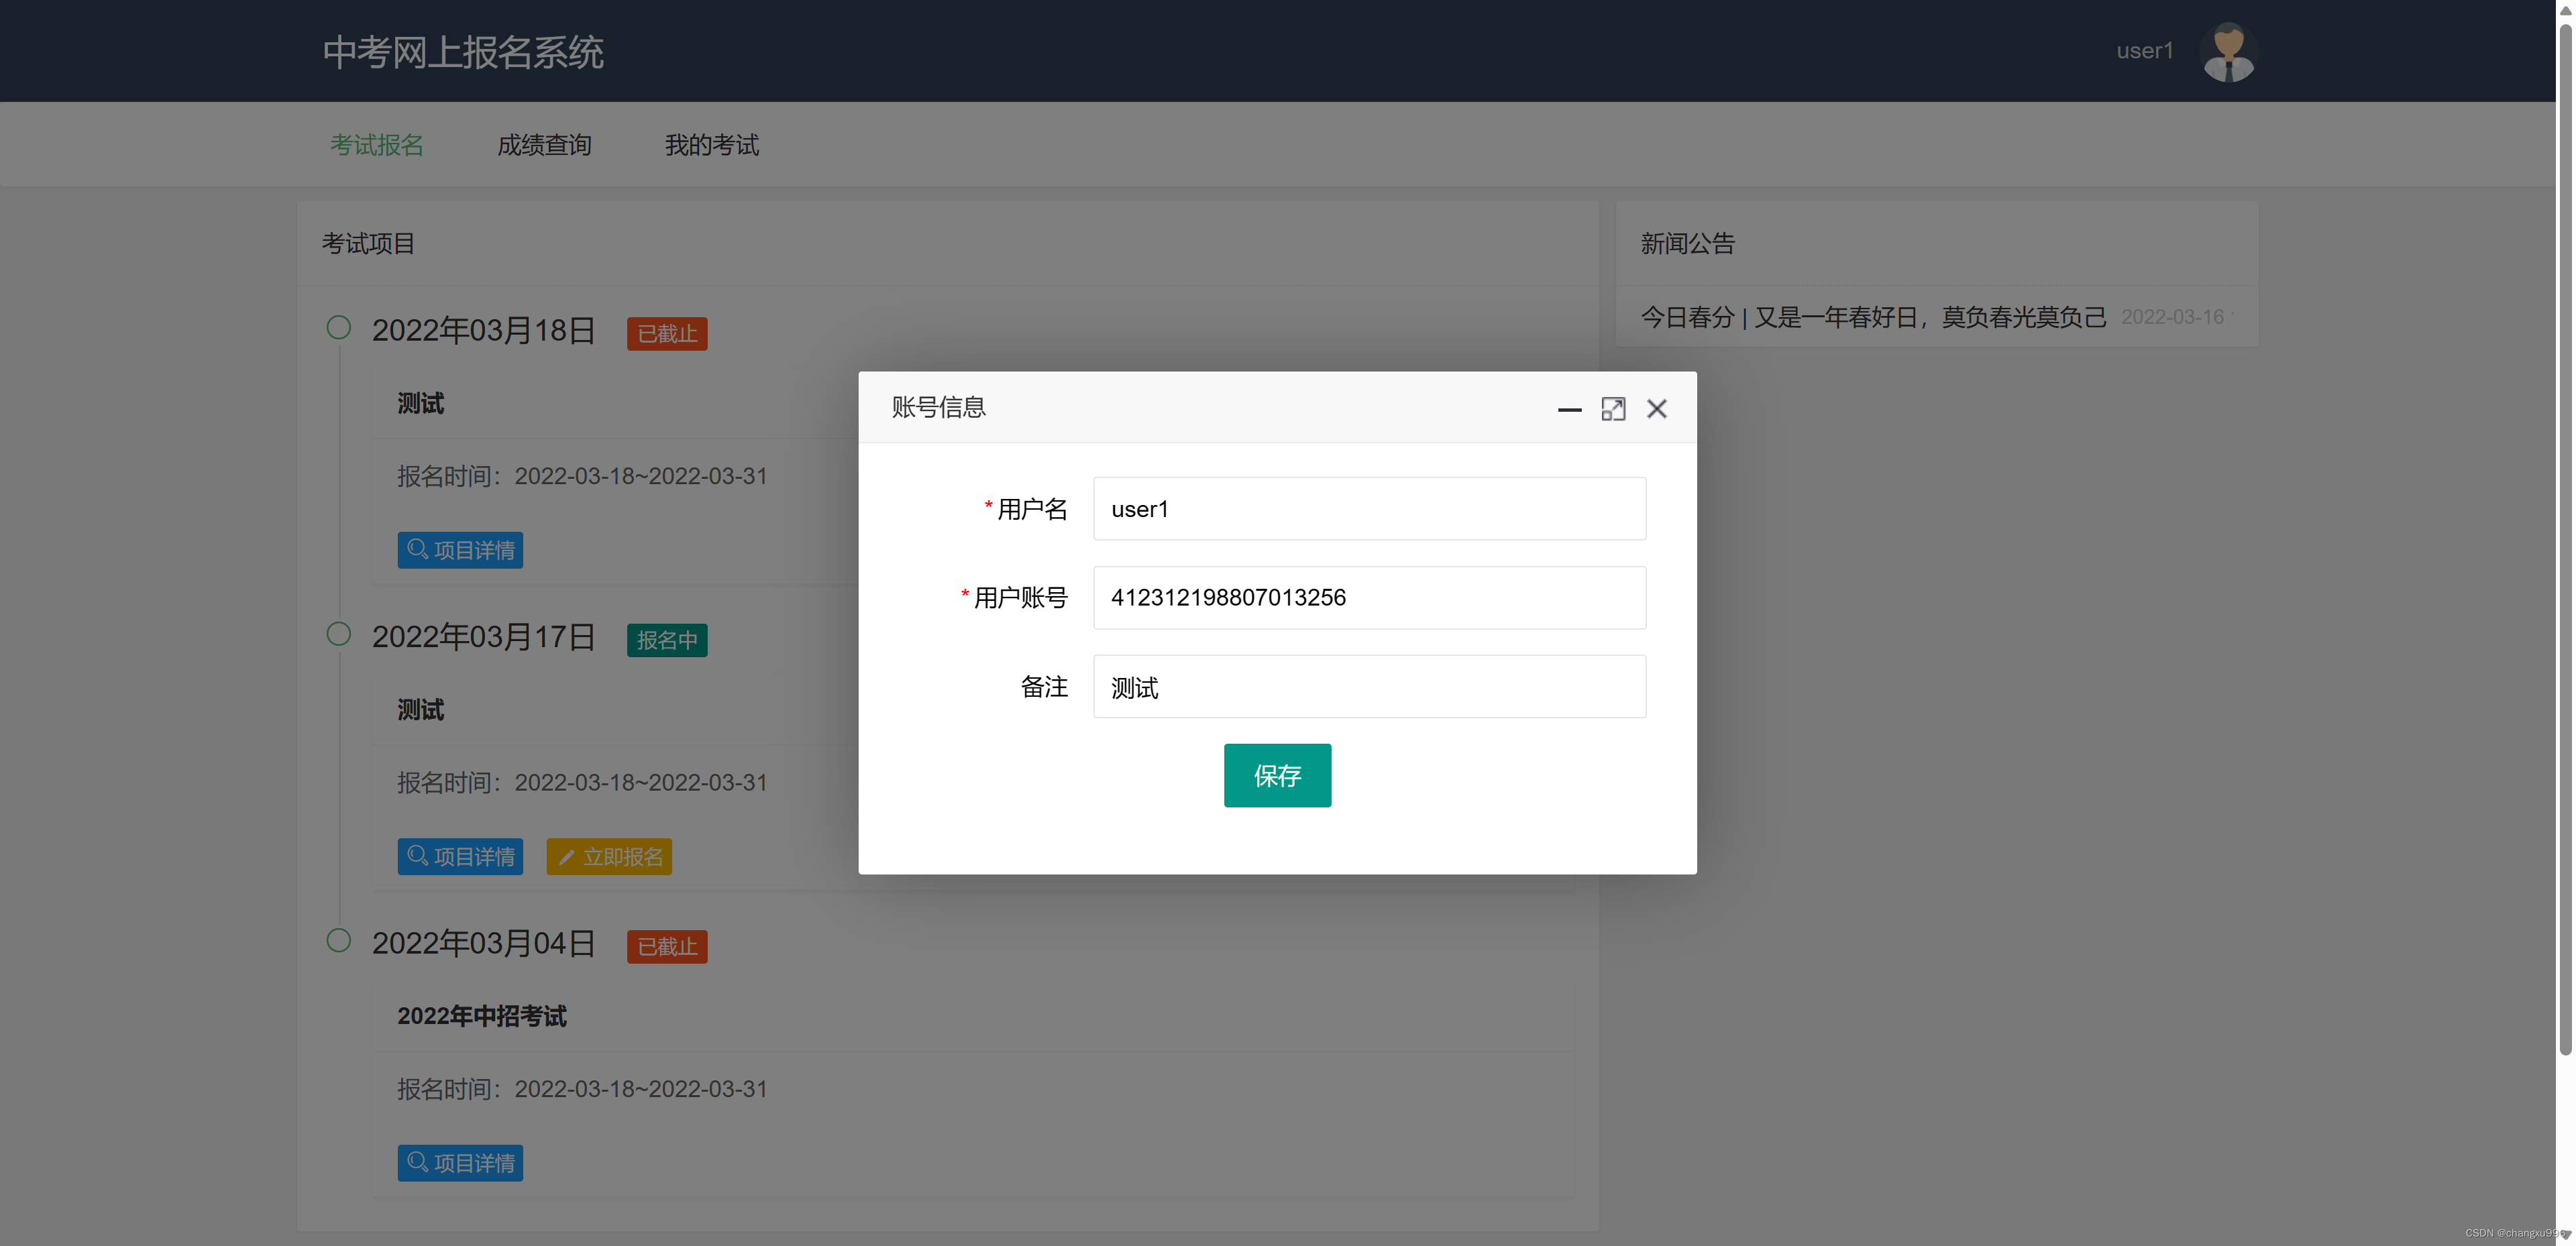Click the 2022年03月18日 timeline circle marker
Image resolution: width=2576 pixels, height=1246 pixels.
pyautogui.click(x=339, y=328)
